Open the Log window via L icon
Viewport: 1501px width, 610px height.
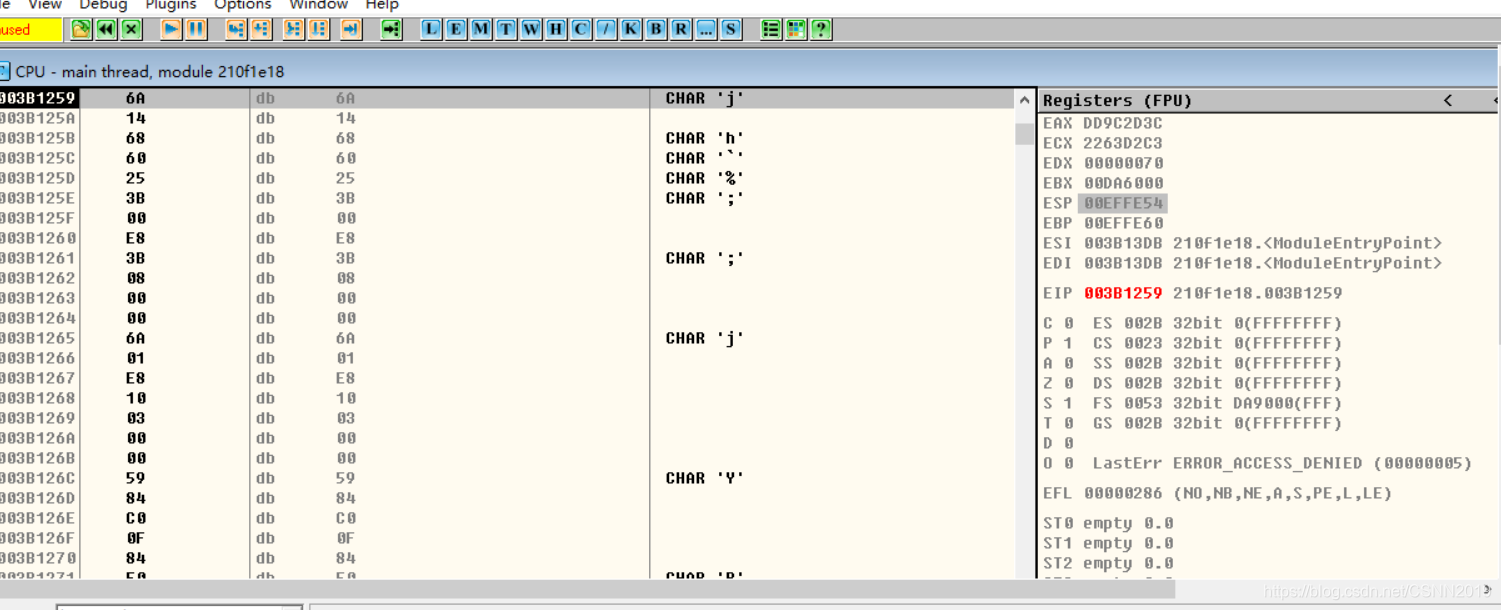pyautogui.click(x=431, y=29)
